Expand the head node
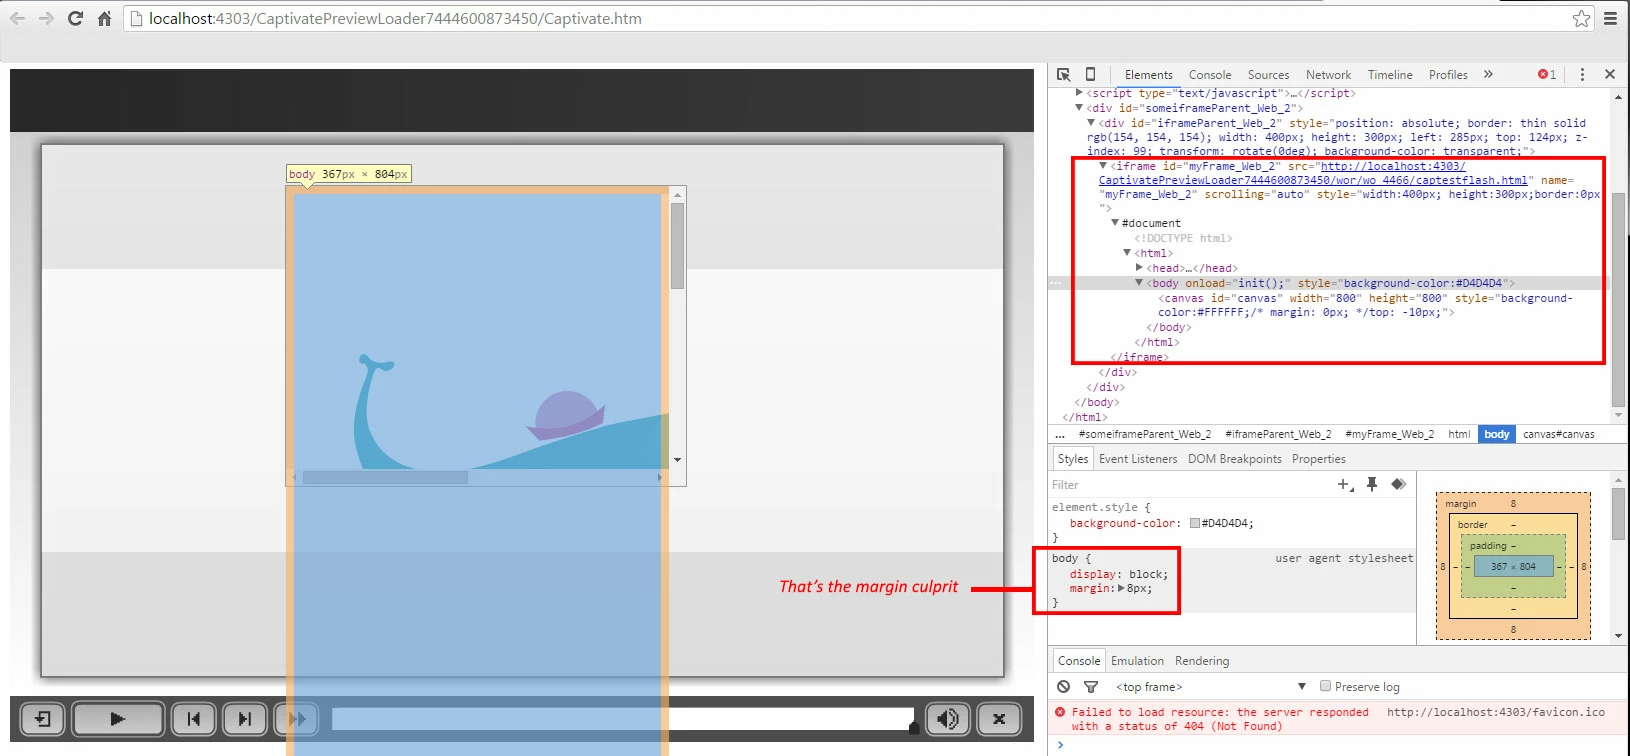This screenshot has height=756, width=1630. tap(1139, 268)
